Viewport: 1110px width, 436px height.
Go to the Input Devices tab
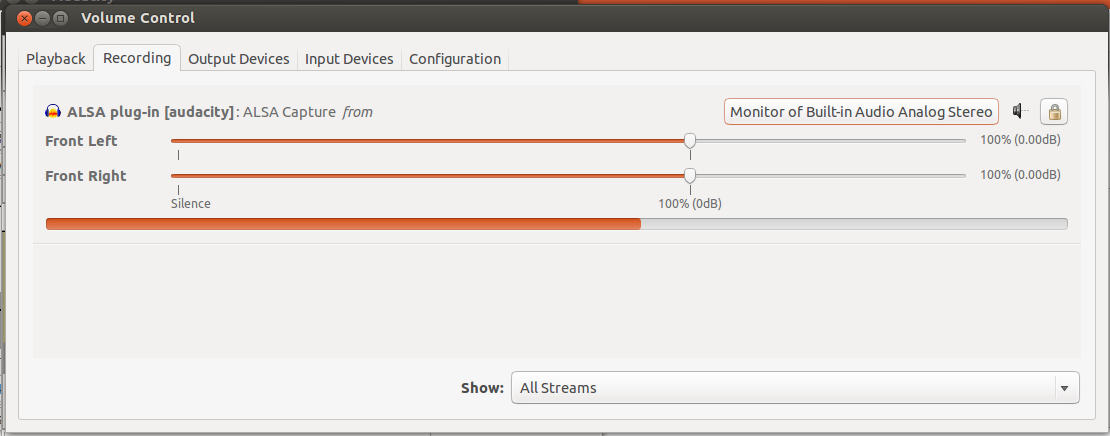349,59
